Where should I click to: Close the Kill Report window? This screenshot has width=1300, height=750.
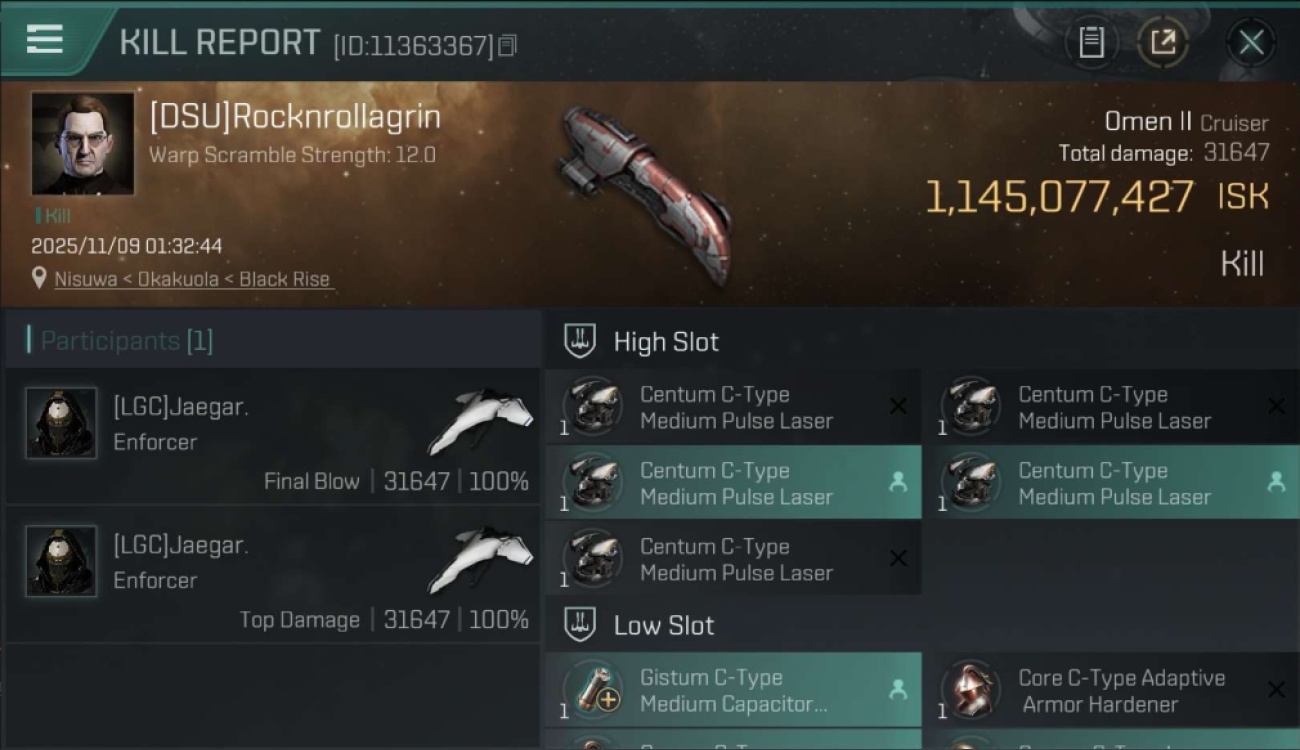(1251, 42)
